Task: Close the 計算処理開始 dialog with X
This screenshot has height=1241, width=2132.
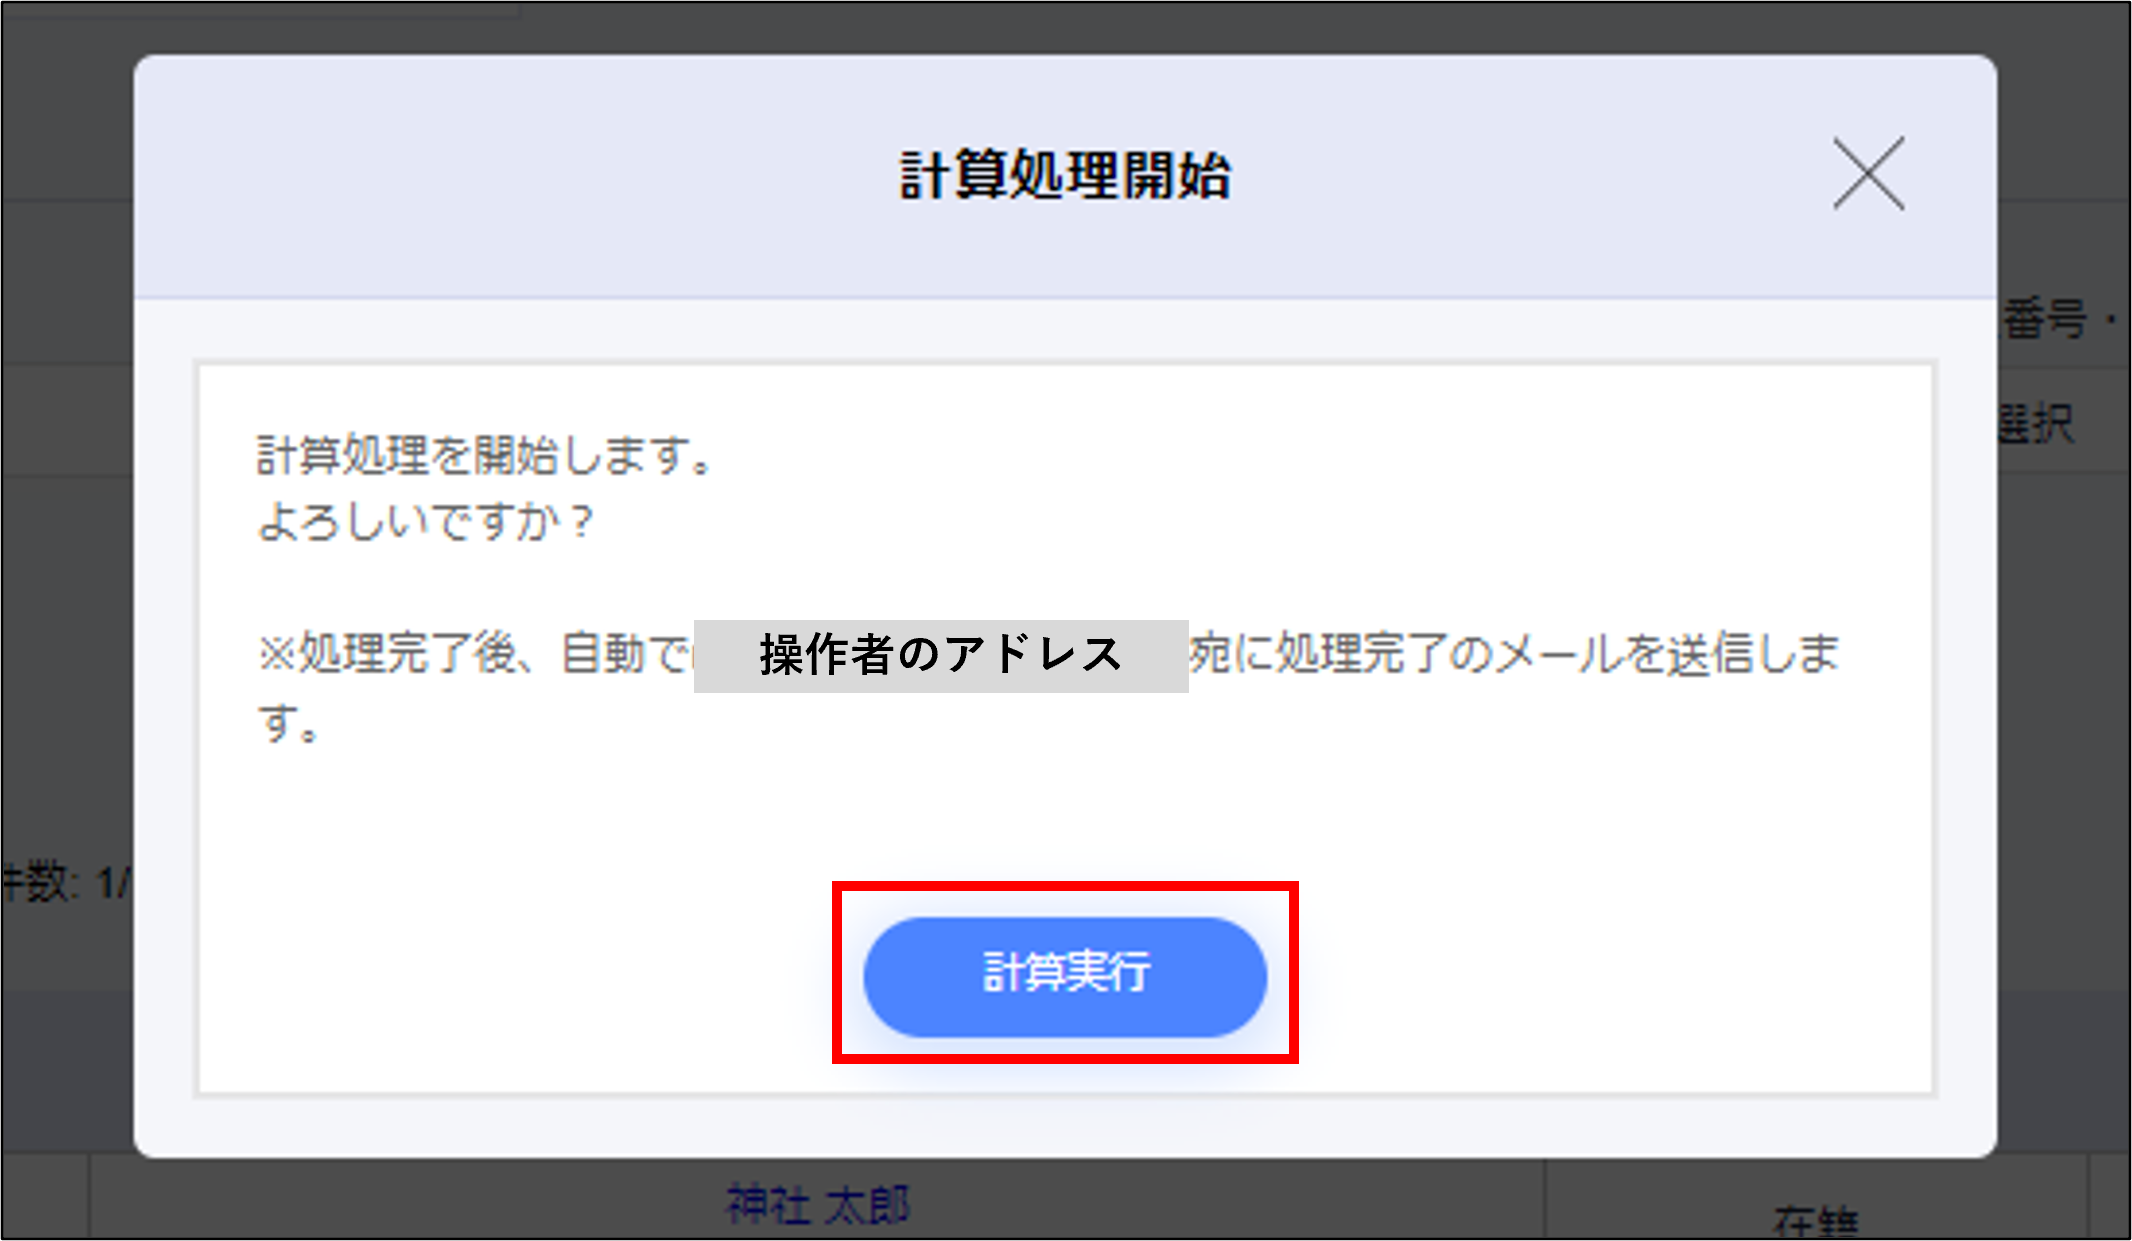Action: point(1868,174)
